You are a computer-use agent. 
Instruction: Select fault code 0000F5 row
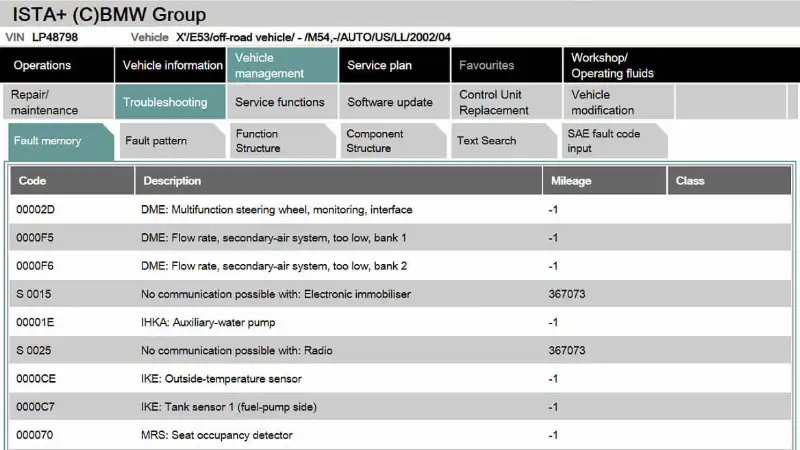(400, 238)
